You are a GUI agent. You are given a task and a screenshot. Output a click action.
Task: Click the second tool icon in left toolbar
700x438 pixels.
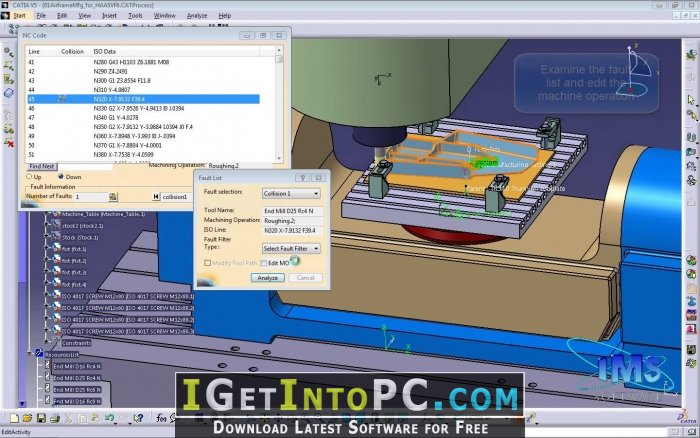(8, 66)
